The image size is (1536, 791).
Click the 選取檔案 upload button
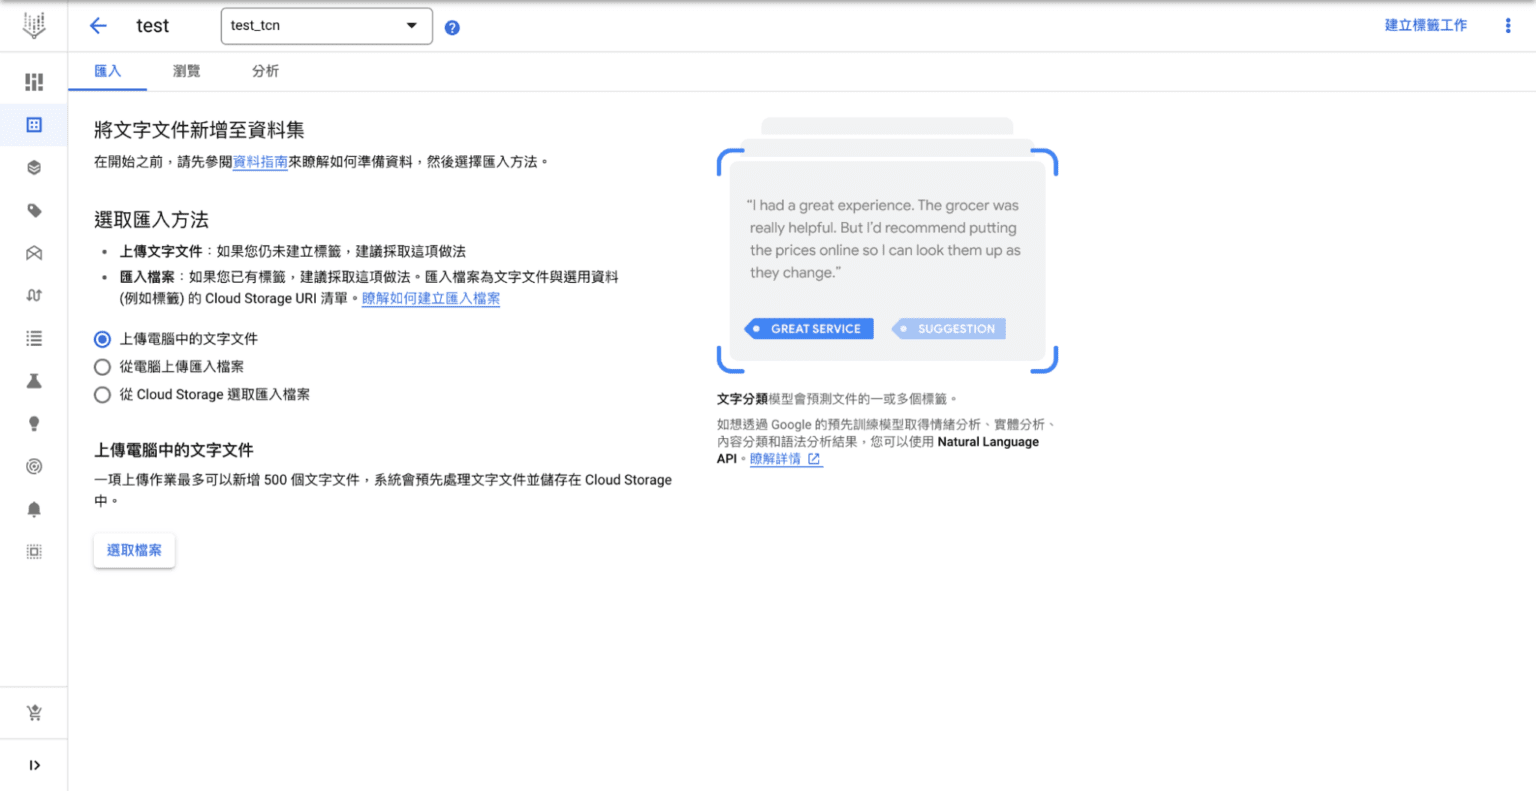click(x=134, y=550)
